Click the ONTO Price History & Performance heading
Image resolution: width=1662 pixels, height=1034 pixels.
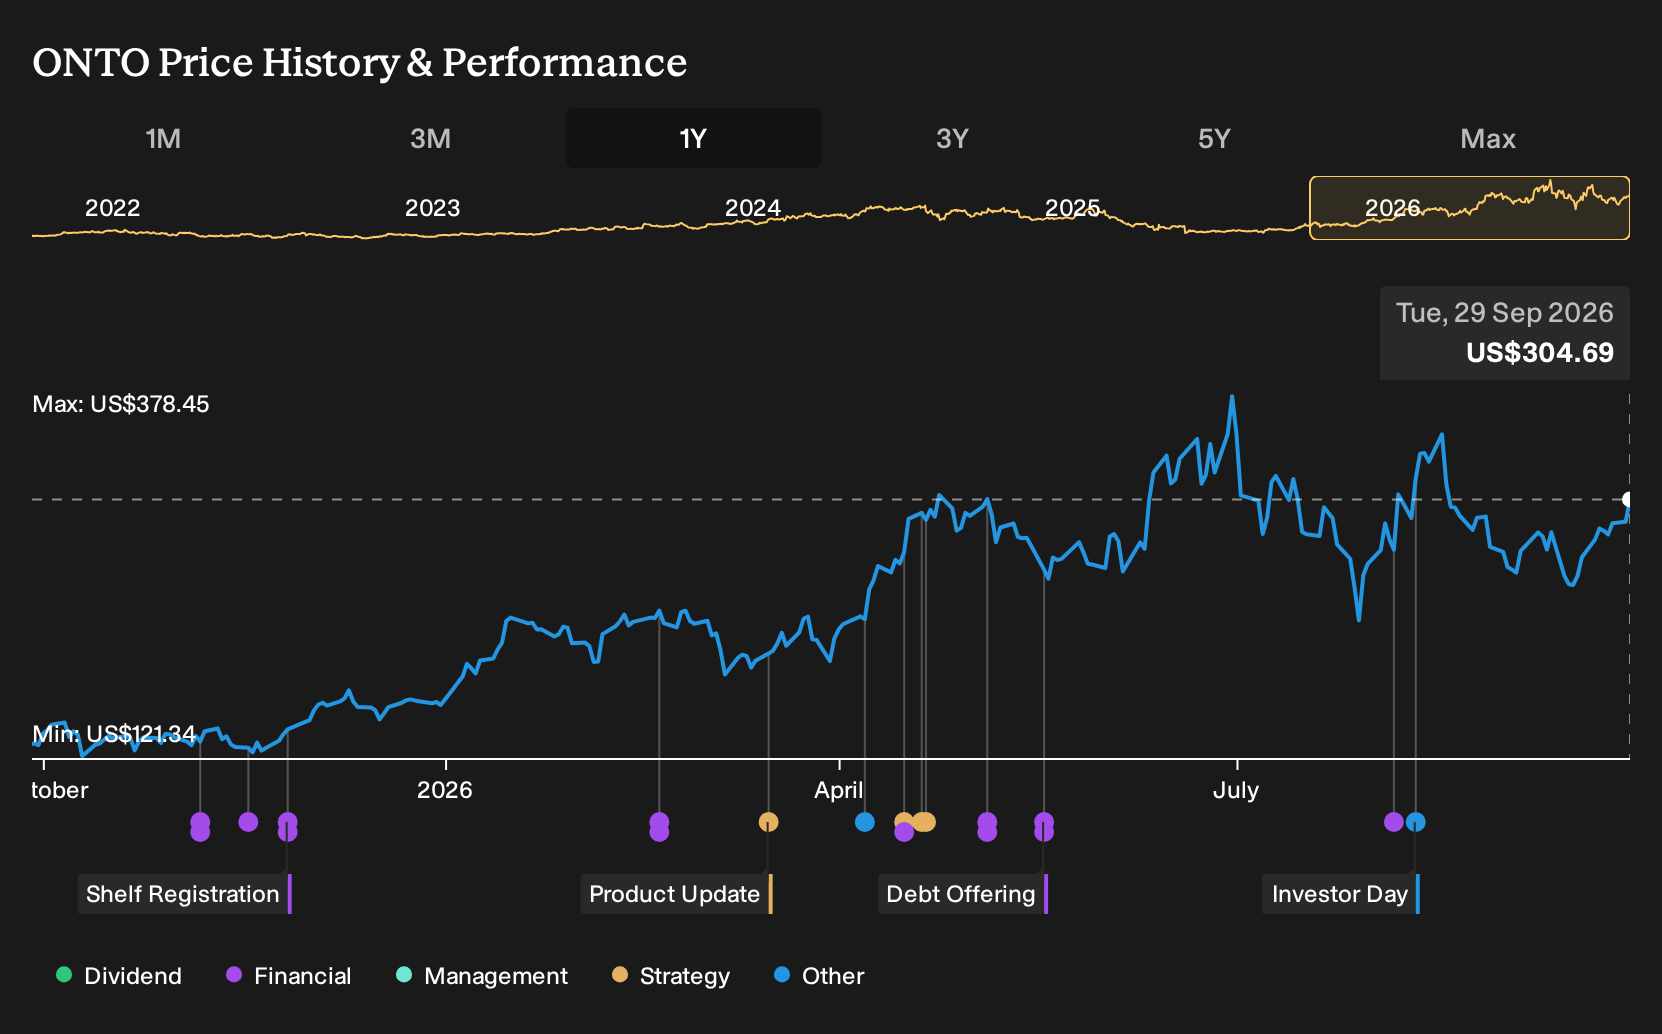pos(360,62)
